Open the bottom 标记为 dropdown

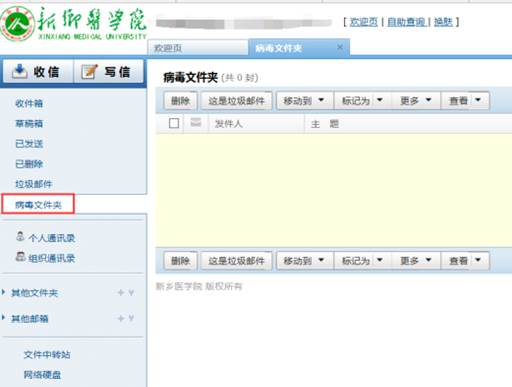click(x=363, y=260)
